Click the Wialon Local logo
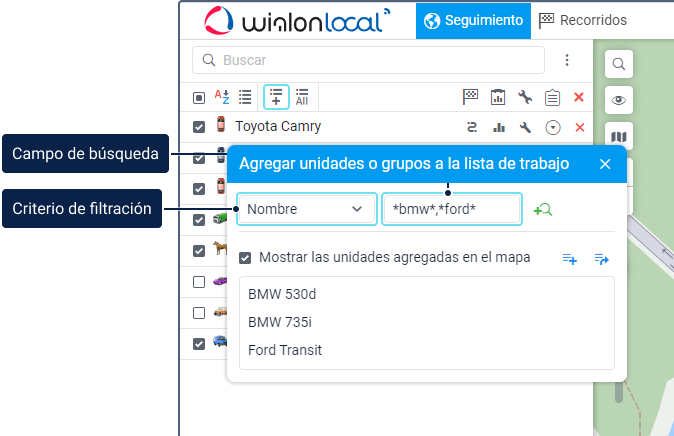 297,20
